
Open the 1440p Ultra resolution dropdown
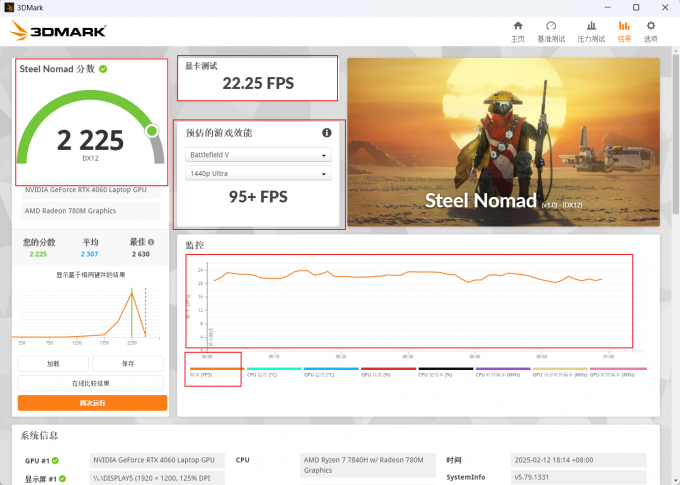click(x=258, y=174)
